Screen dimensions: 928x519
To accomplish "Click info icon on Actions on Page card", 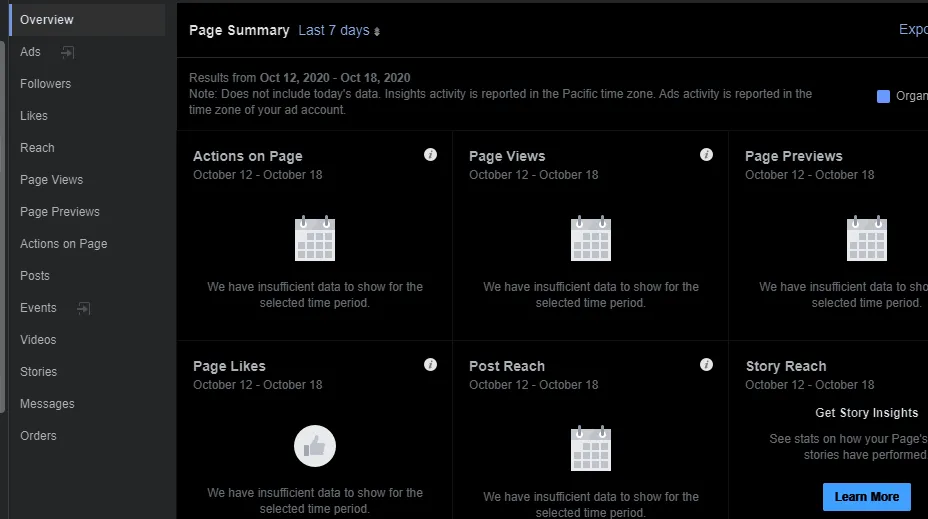I will [430, 155].
